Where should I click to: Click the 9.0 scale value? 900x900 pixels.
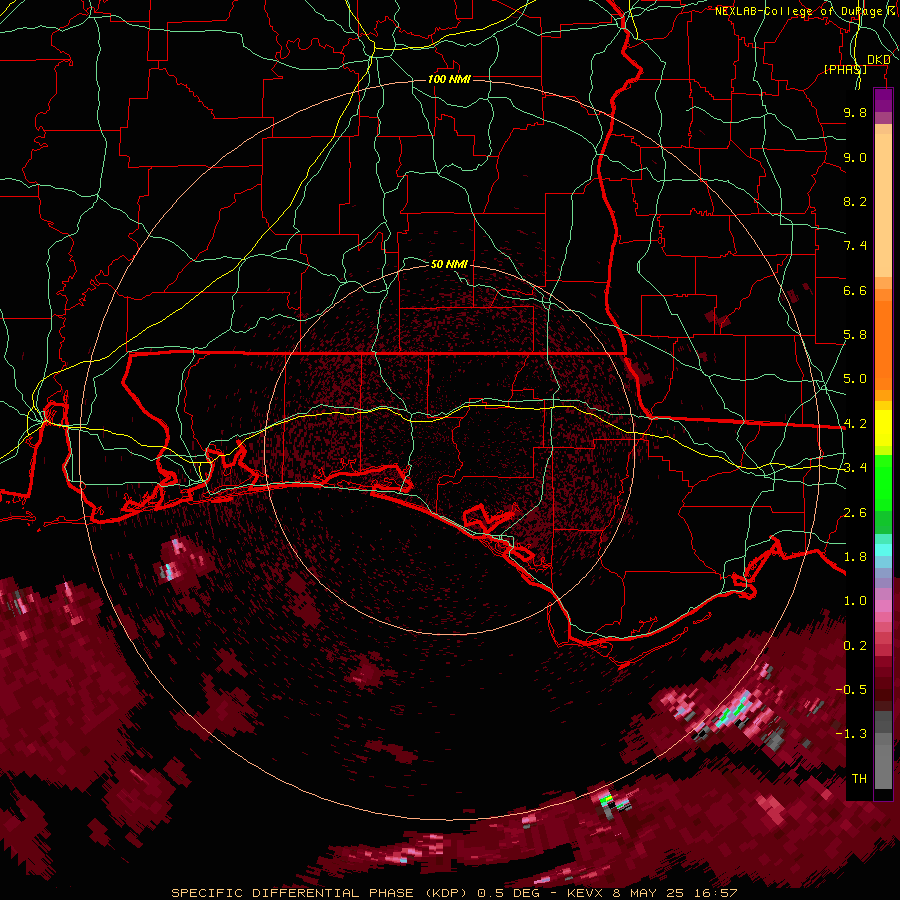point(855,157)
